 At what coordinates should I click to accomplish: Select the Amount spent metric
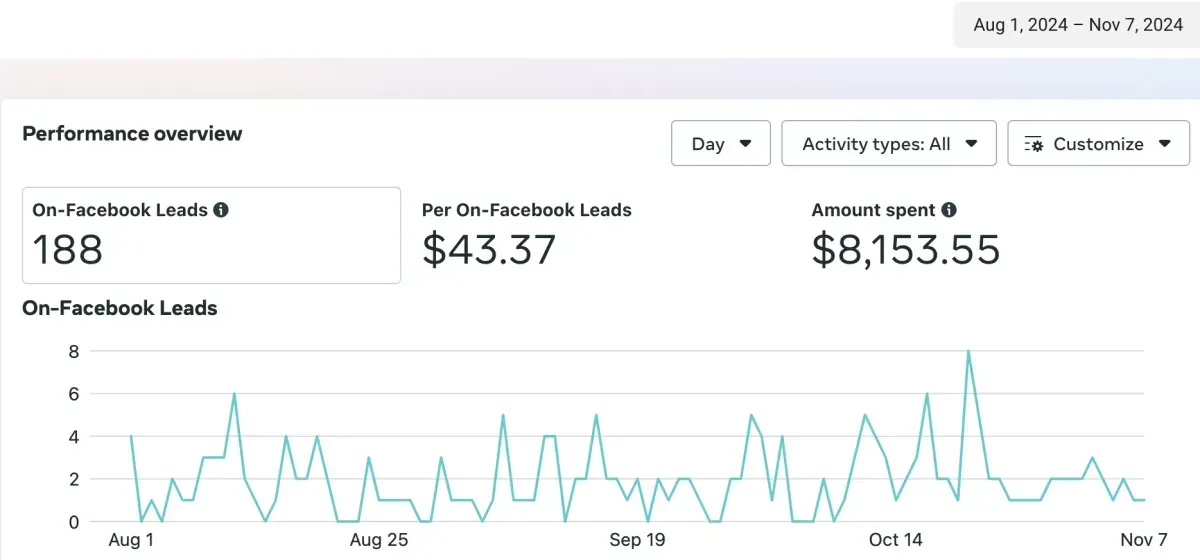(x=873, y=210)
